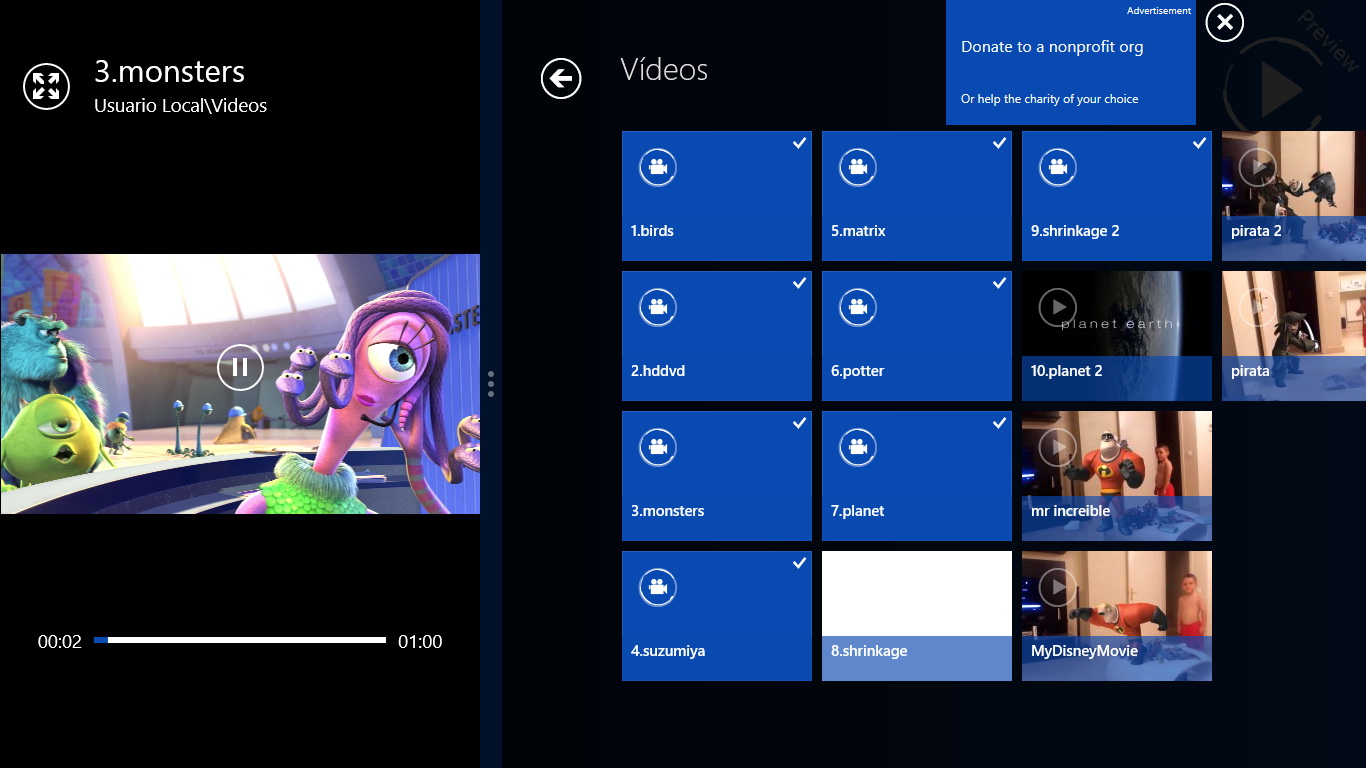Viewport: 1366px width, 768px height.
Task: Open the MyDisneyMovie video
Action: point(1116,615)
